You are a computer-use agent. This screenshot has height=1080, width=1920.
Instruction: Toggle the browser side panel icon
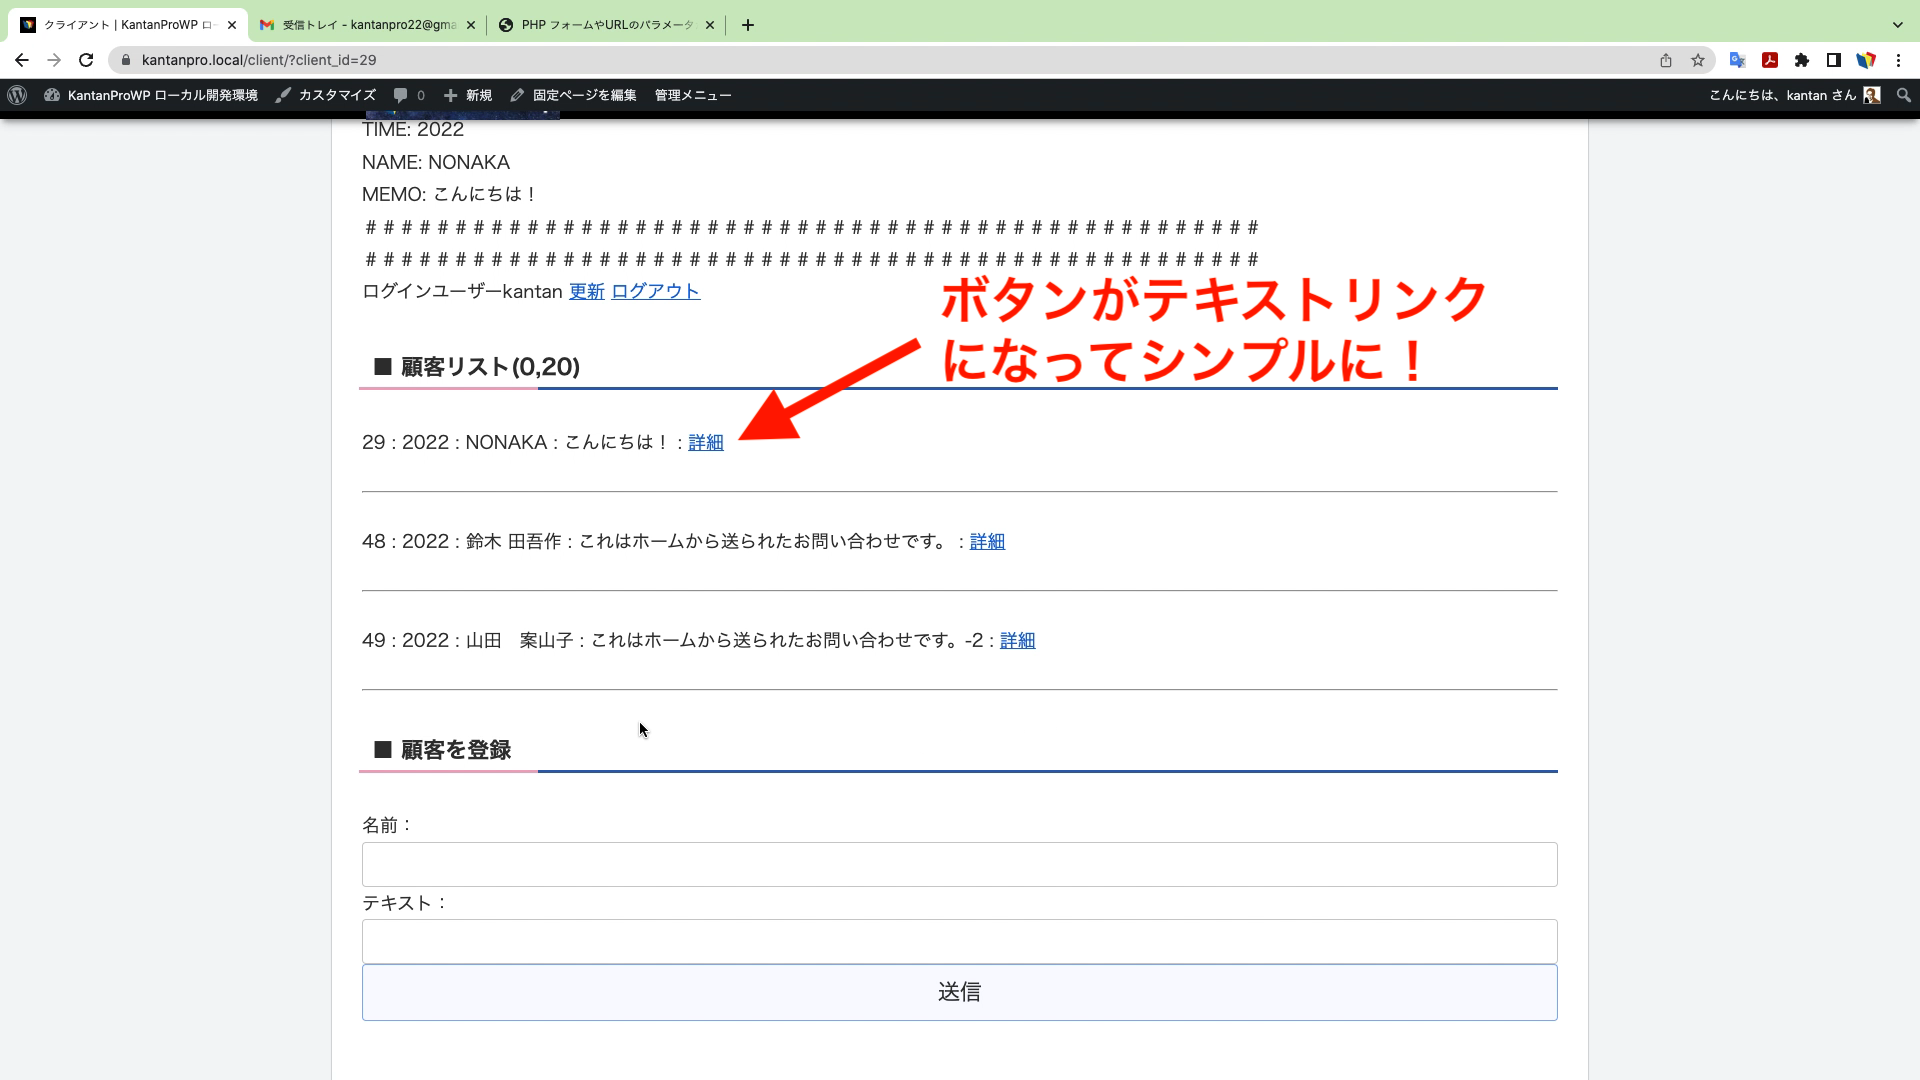tap(1834, 60)
